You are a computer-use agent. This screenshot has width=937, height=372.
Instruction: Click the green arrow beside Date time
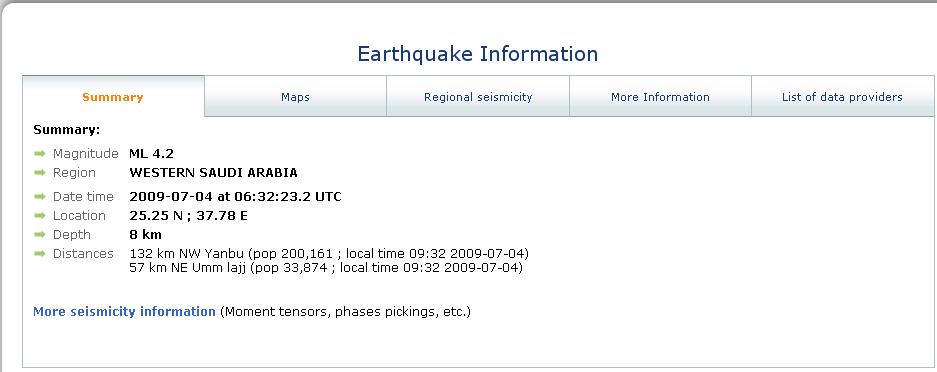(x=40, y=196)
